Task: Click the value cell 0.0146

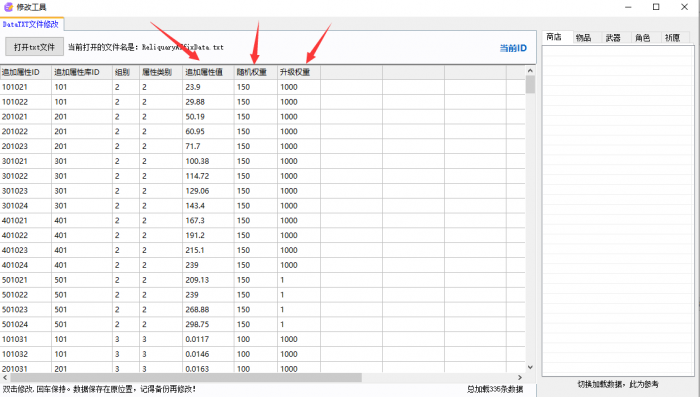Action: click(x=208, y=354)
